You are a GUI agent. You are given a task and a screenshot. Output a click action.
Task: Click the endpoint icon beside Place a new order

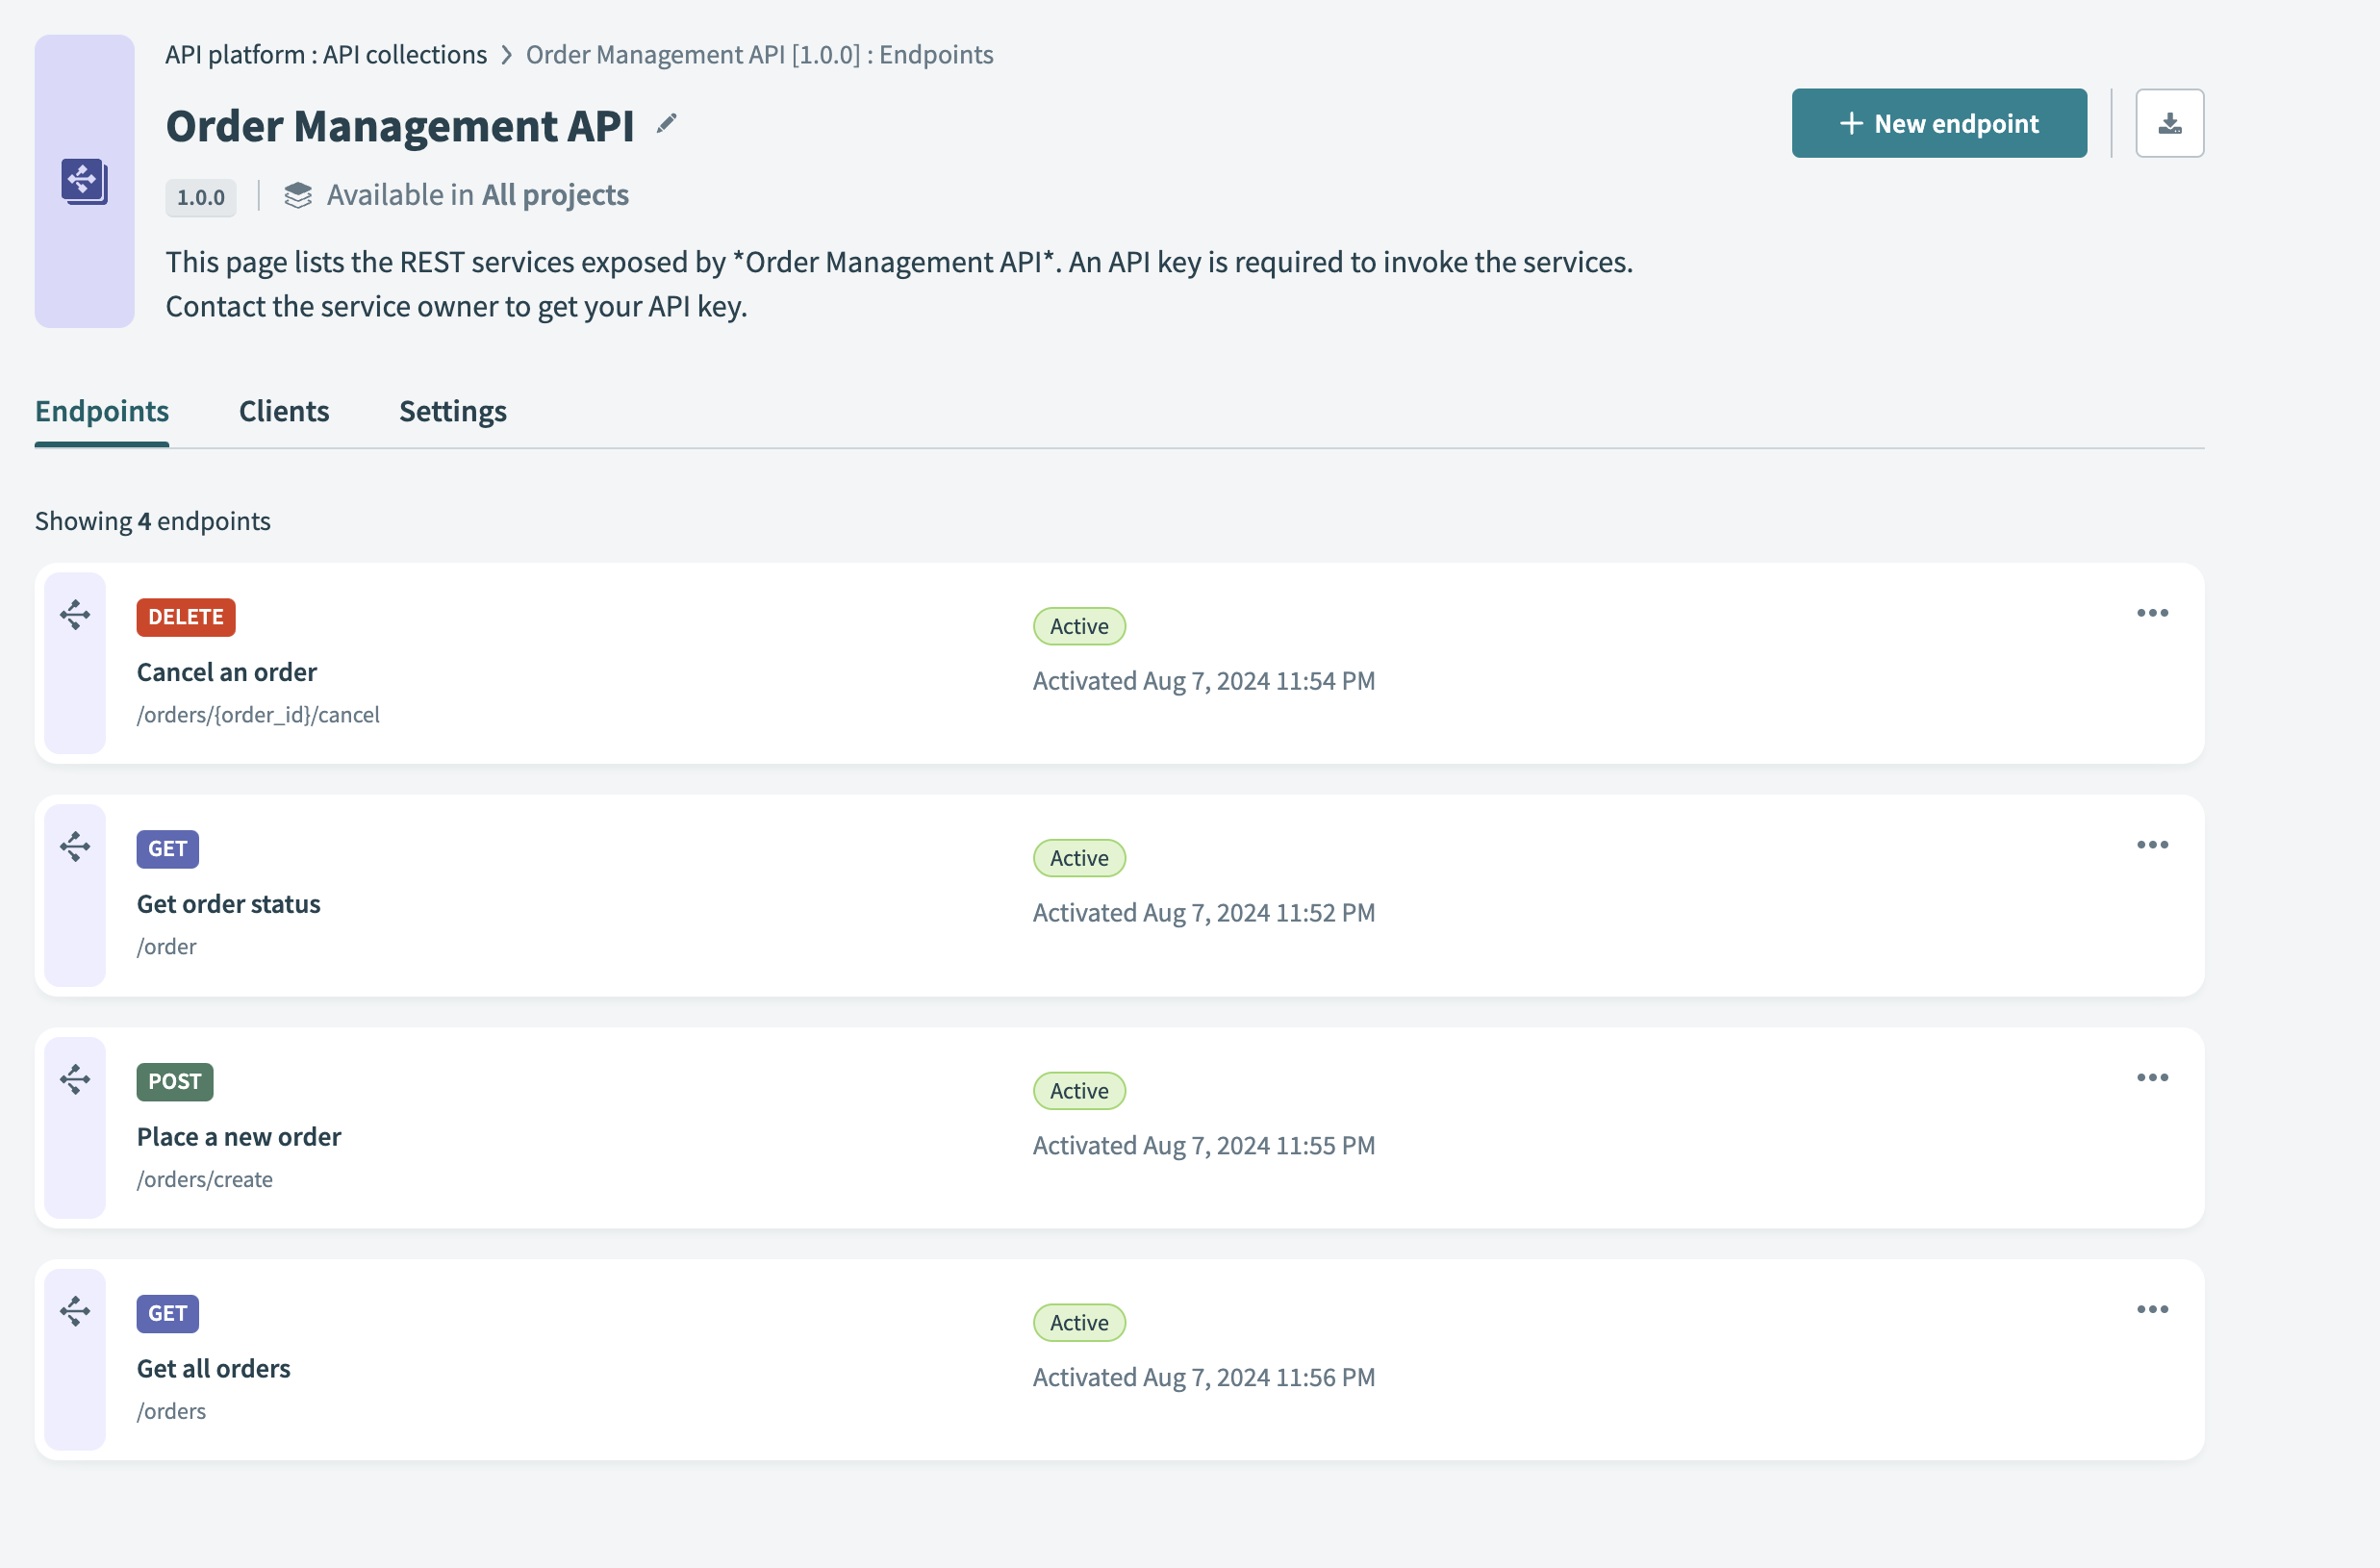pyautogui.click(x=75, y=1079)
